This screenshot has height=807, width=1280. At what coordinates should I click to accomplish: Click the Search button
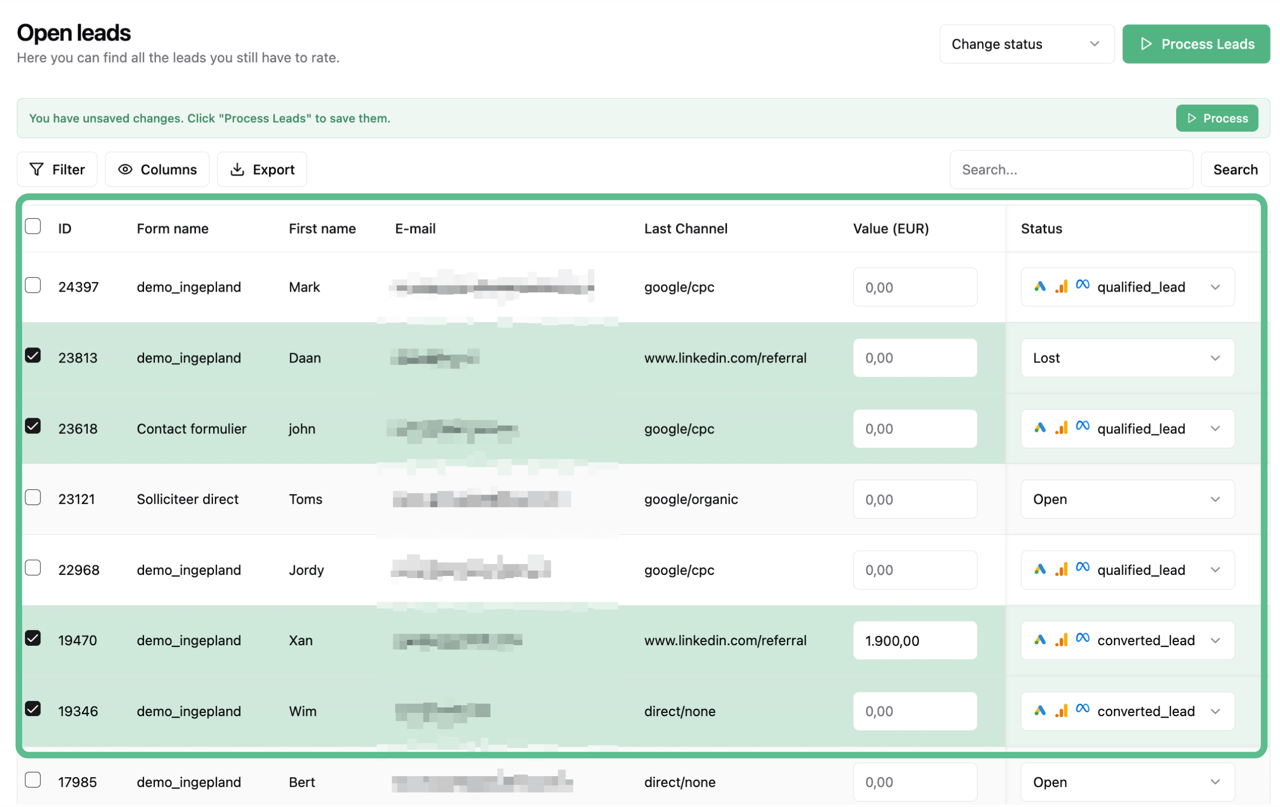click(x=1235, y=169)
